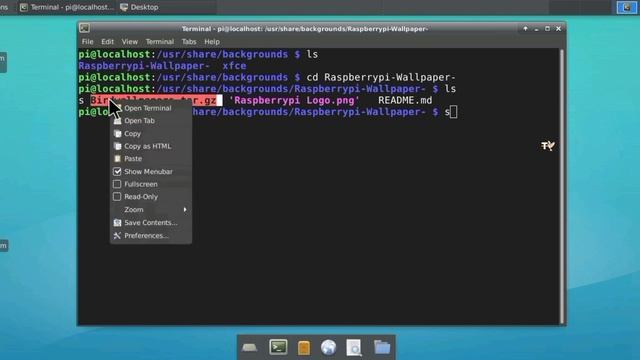Click the terminal window title icon
The image size is (640, 360).
84,28
